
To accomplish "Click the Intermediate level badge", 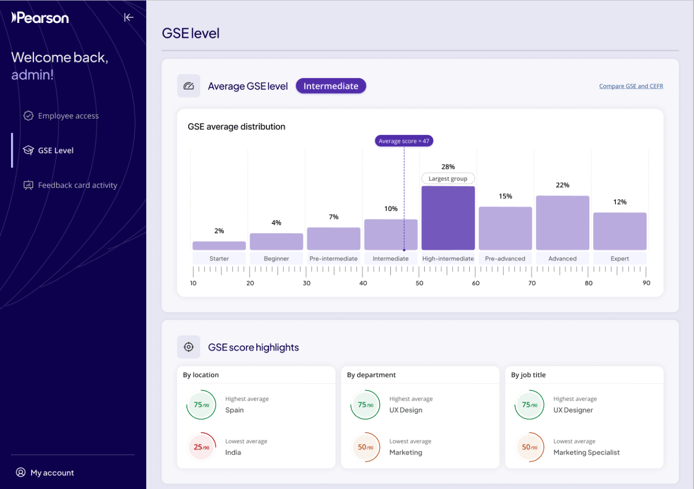I will point(331,86).
